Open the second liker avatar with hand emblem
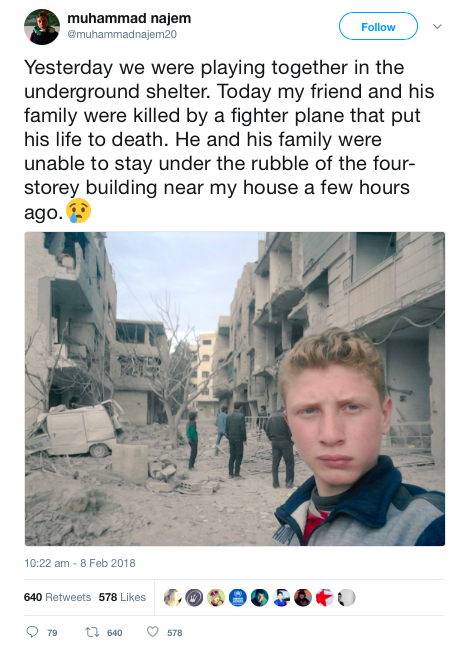 coord(194,598)
